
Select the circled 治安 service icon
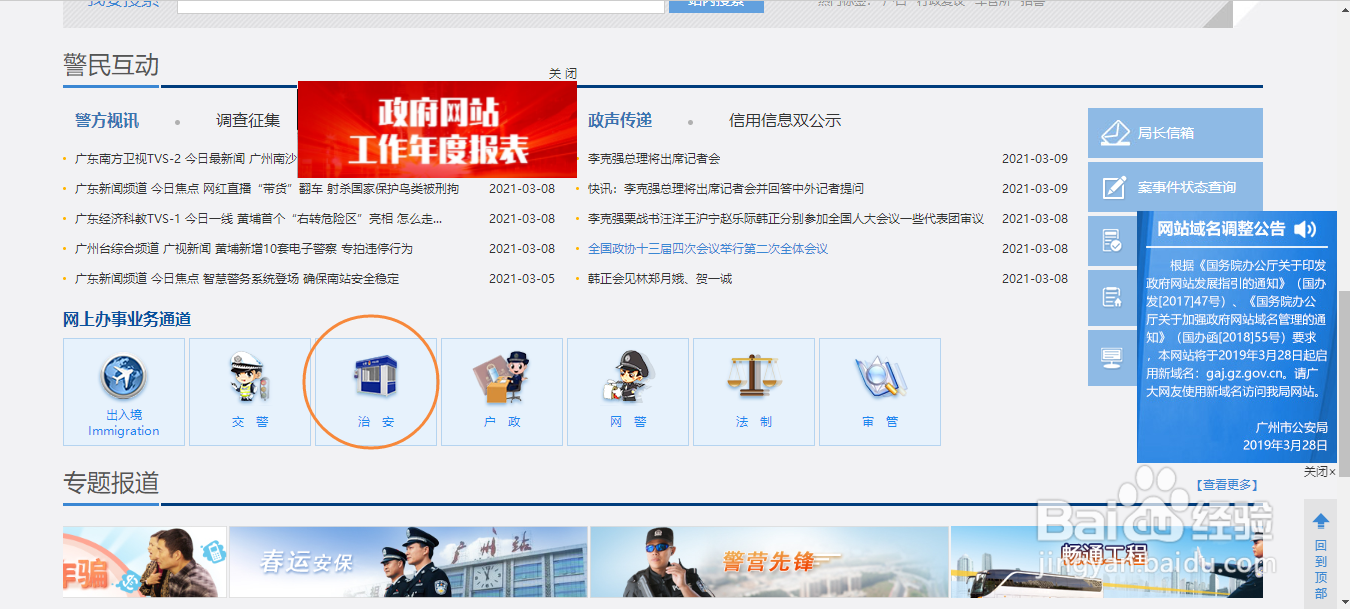pyautogui.click(x=375, y=392)
